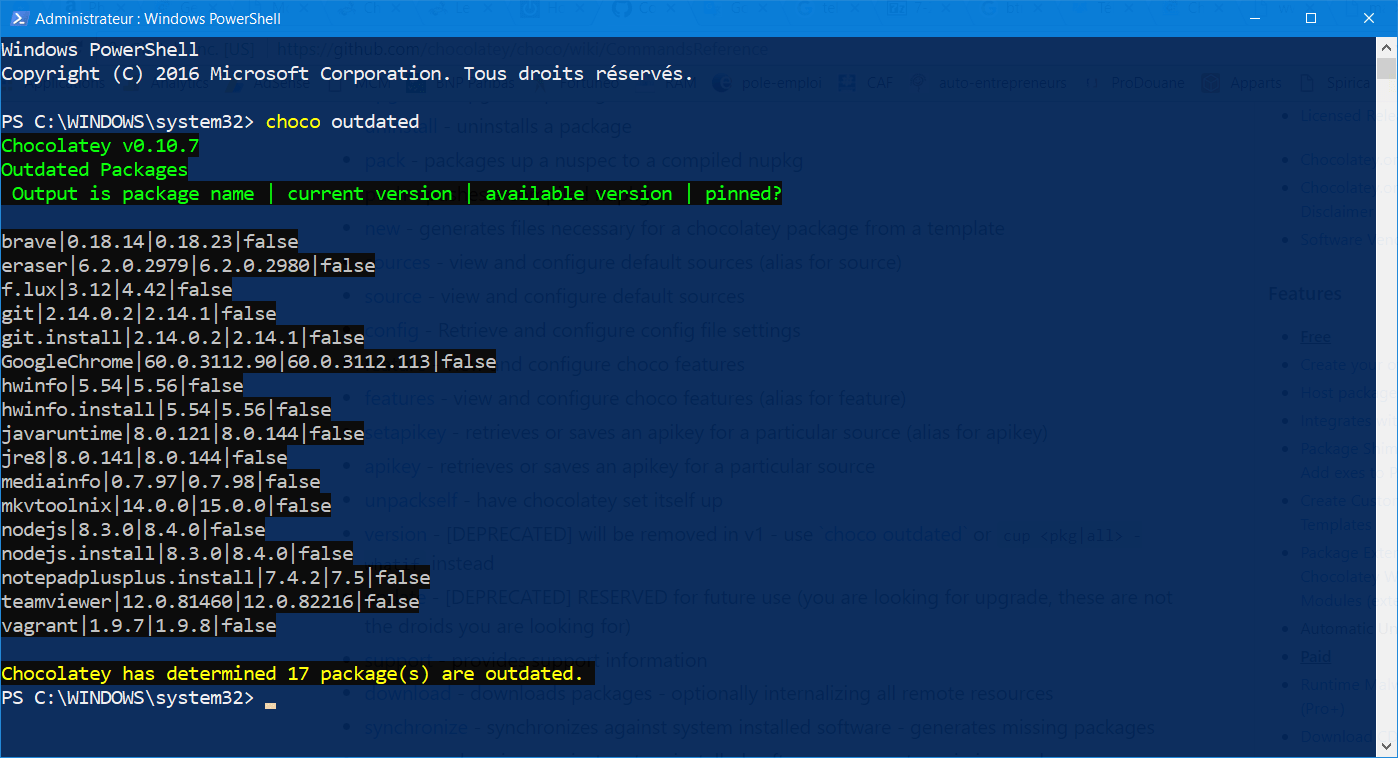Select the GoogleChrome 60.0.3112.90 row
Screen dimensions: 1398x758
[249, 362]
